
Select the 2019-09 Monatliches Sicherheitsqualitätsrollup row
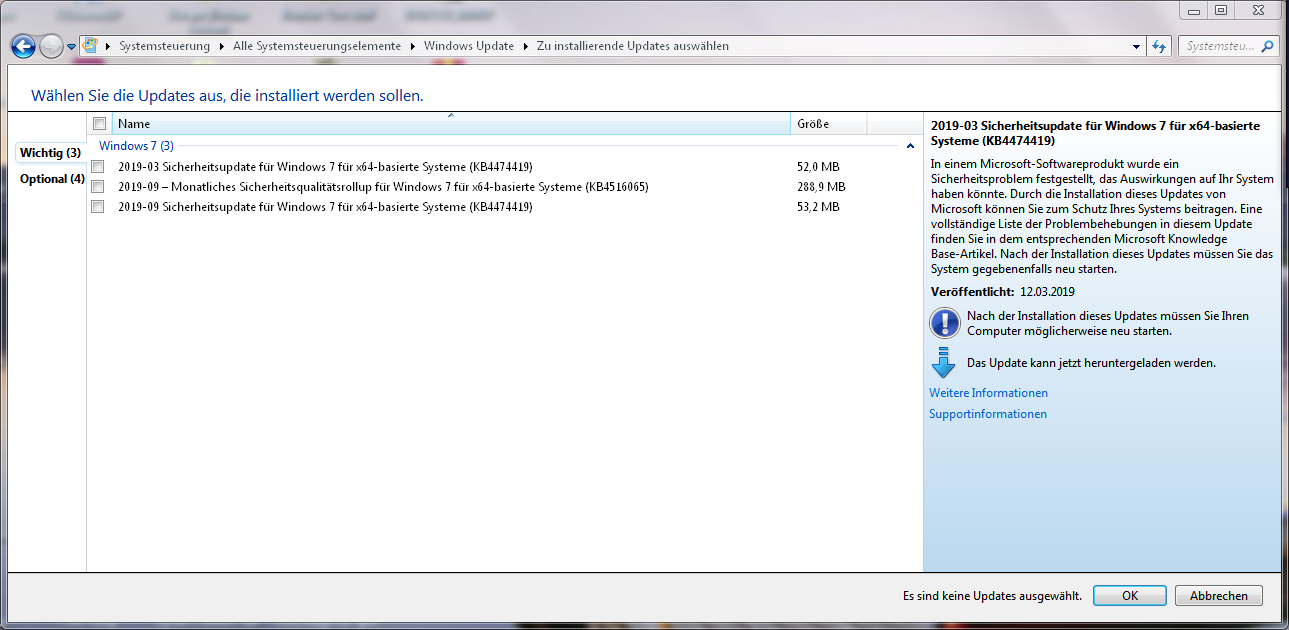pyautogui.click(x=383, y=187)
